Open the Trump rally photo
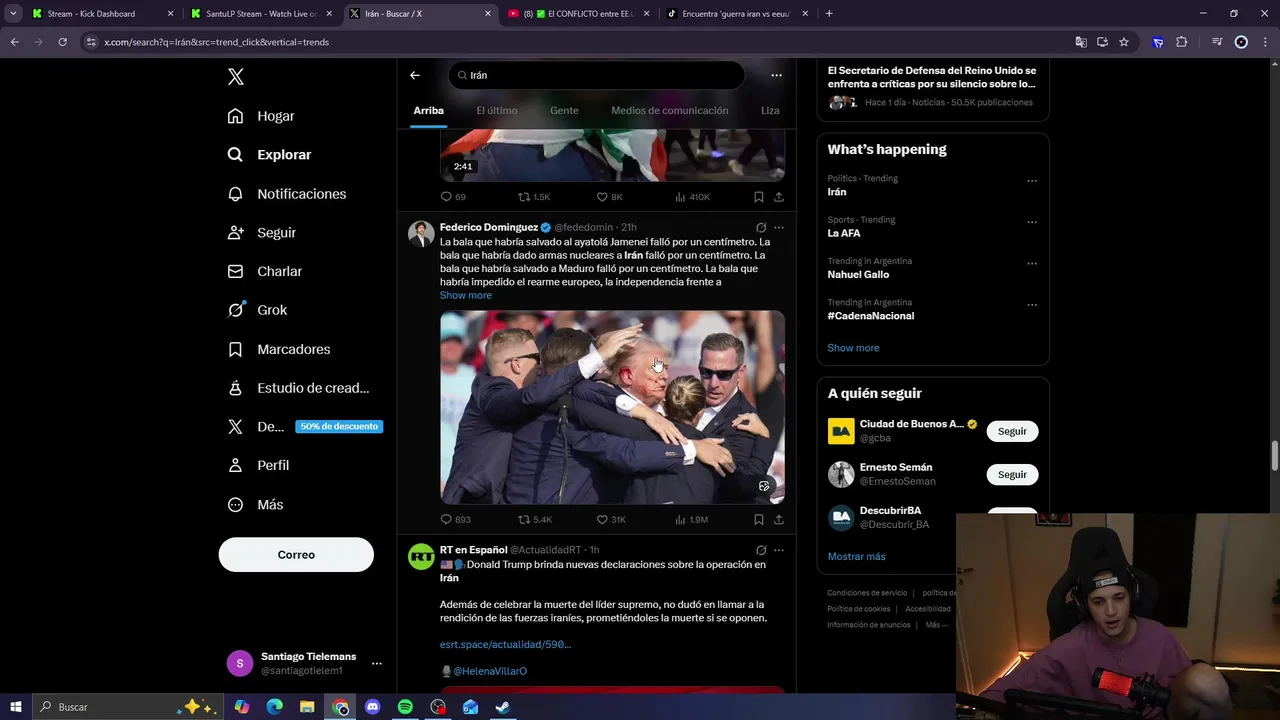1280x720 pixels. coord(612,407)
